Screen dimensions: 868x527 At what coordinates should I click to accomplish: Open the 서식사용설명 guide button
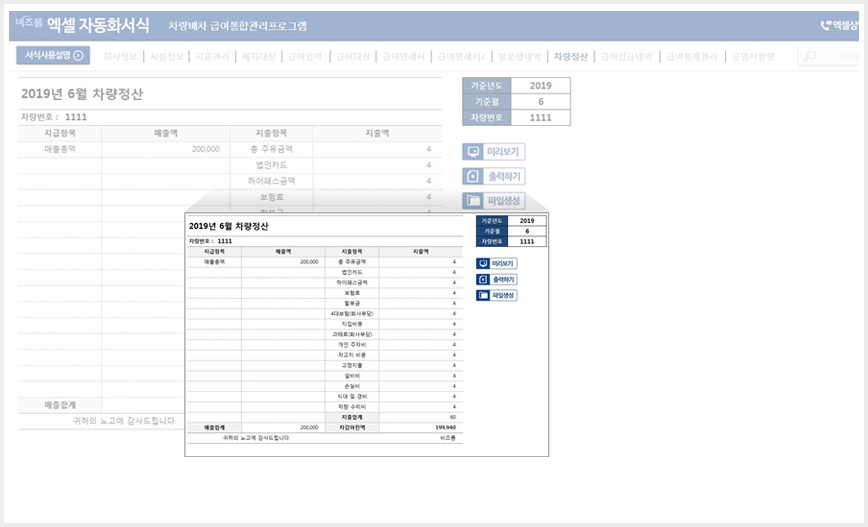[53, 55]
